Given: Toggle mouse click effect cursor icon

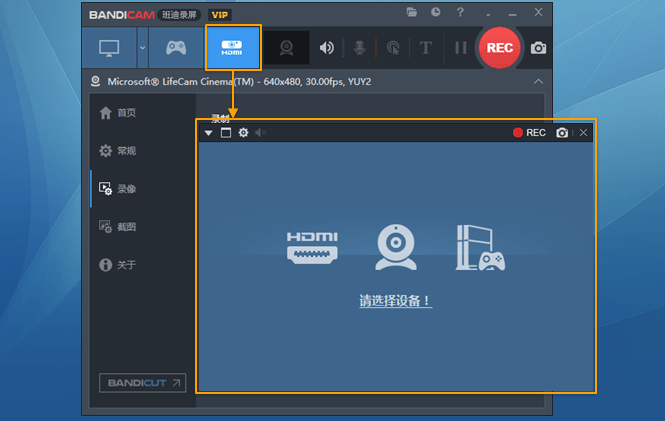Looking at the screenshot, I should (x=393, y=48).
